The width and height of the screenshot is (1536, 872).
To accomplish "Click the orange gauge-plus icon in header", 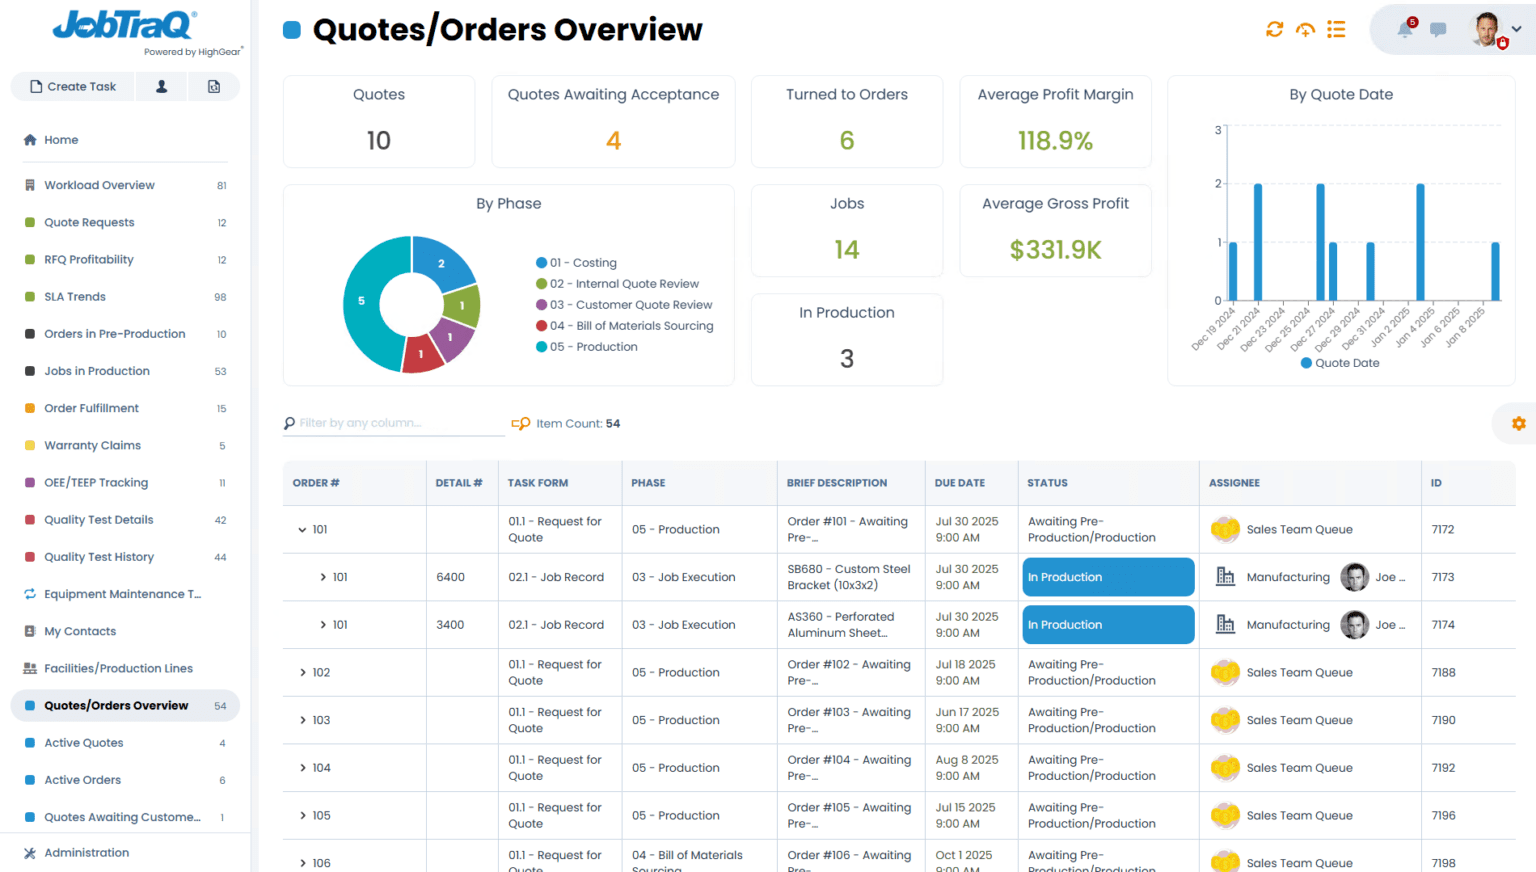I will [1305, 30].
